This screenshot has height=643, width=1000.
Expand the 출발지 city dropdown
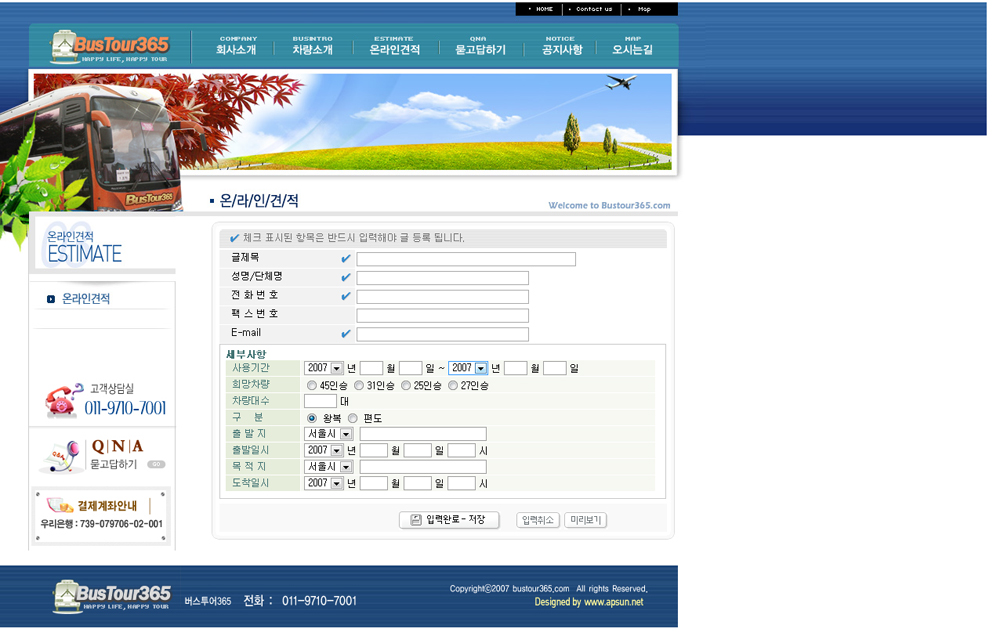pos(346,434)
